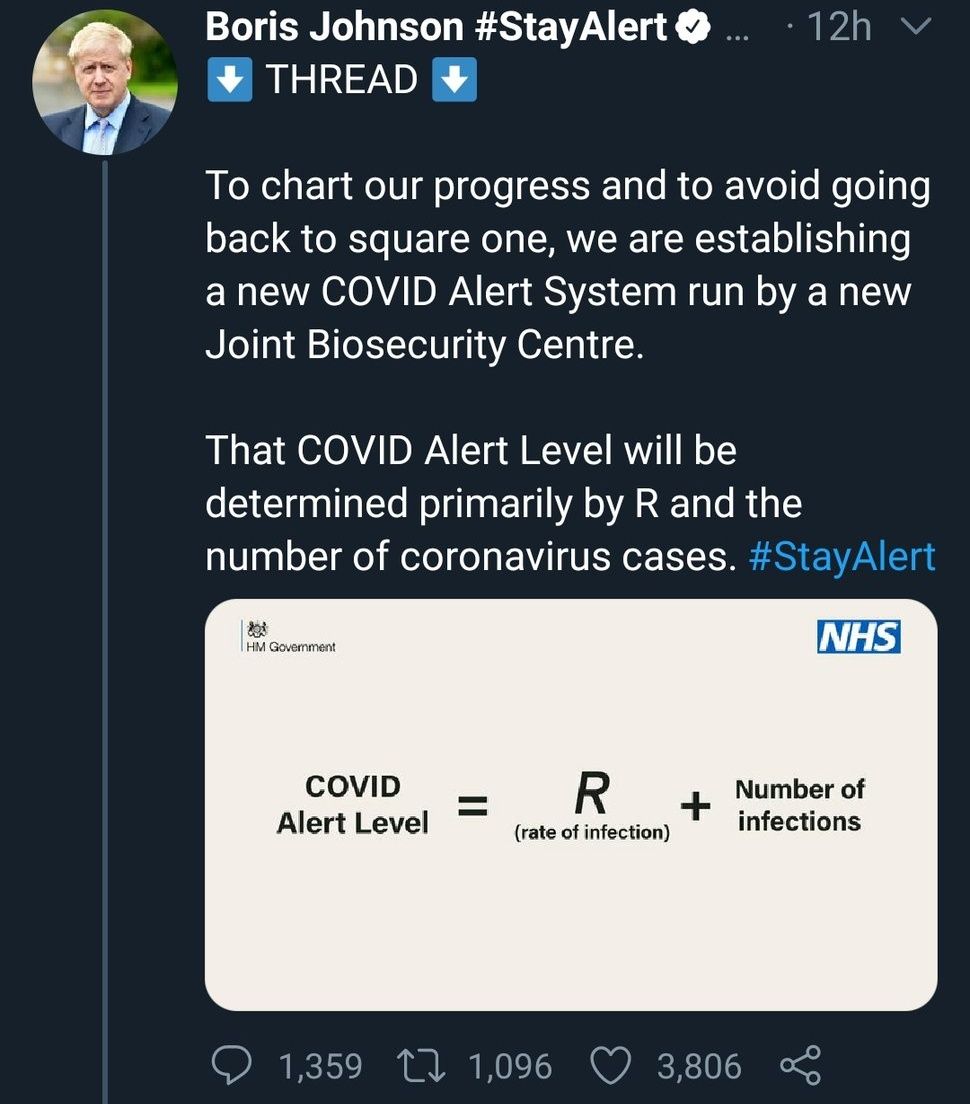This screenshot has width=970, height=1104.
Task: Click the tweet text about Joint Biosecurity Centre
Action: [567, 265]
